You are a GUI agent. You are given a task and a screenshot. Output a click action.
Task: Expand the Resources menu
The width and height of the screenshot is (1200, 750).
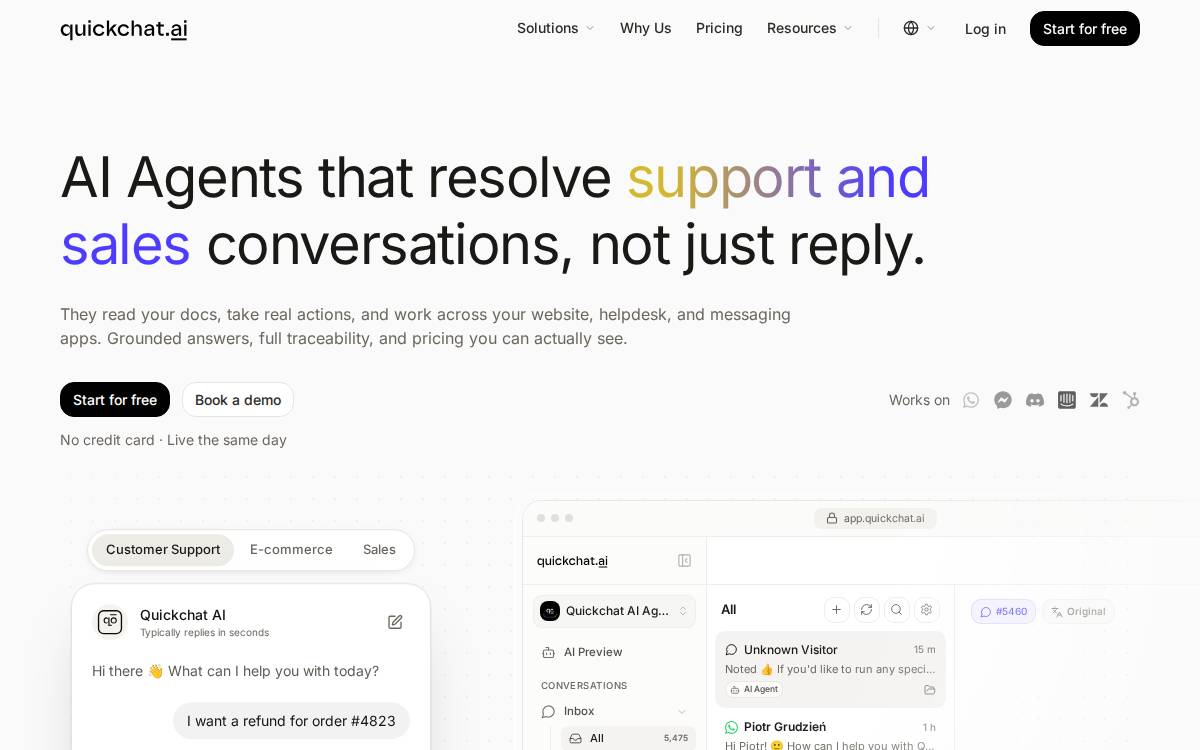click(x=810, y=28)
